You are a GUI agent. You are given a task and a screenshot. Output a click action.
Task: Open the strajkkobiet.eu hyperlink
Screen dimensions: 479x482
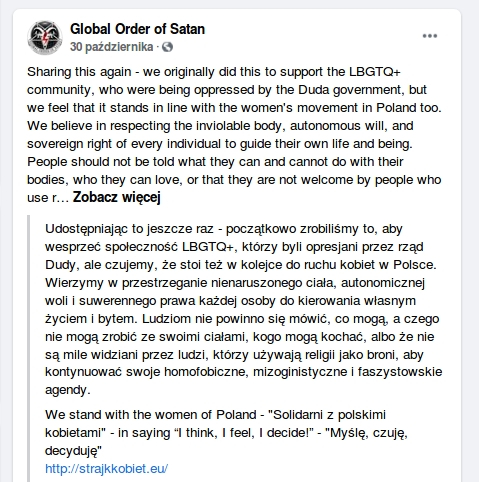click(x=106, y=469)
